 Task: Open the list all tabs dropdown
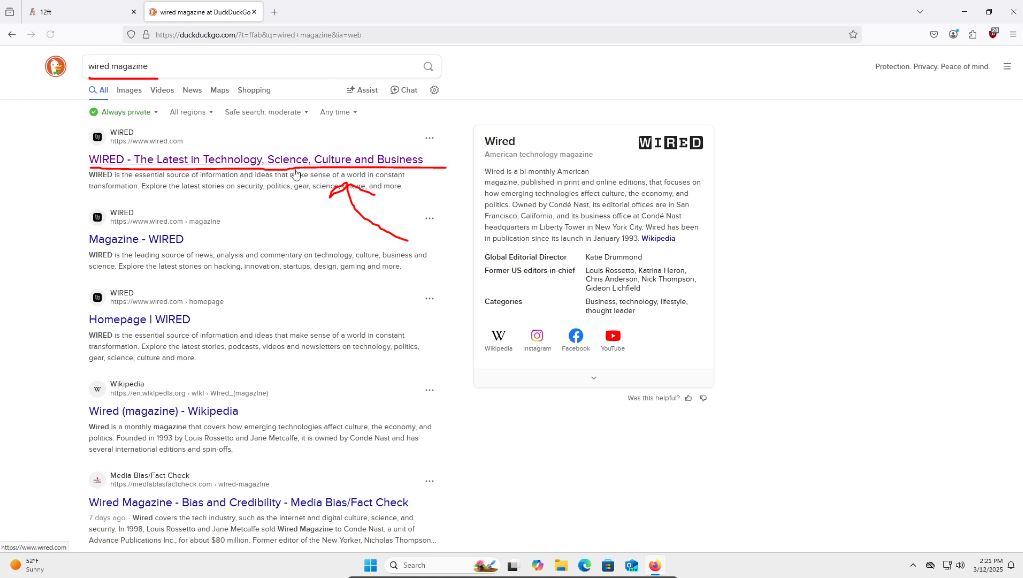click(920, 12)
